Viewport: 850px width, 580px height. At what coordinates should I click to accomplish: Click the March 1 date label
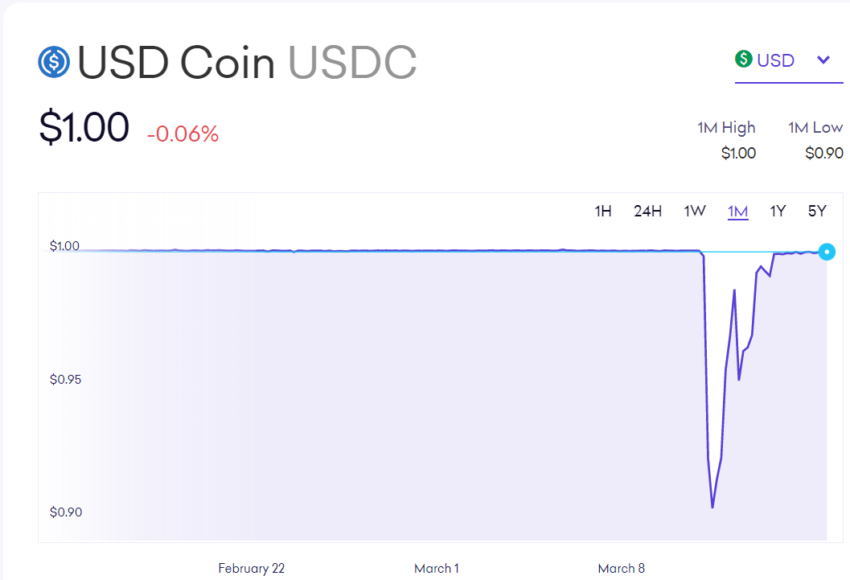pos(436,568)
